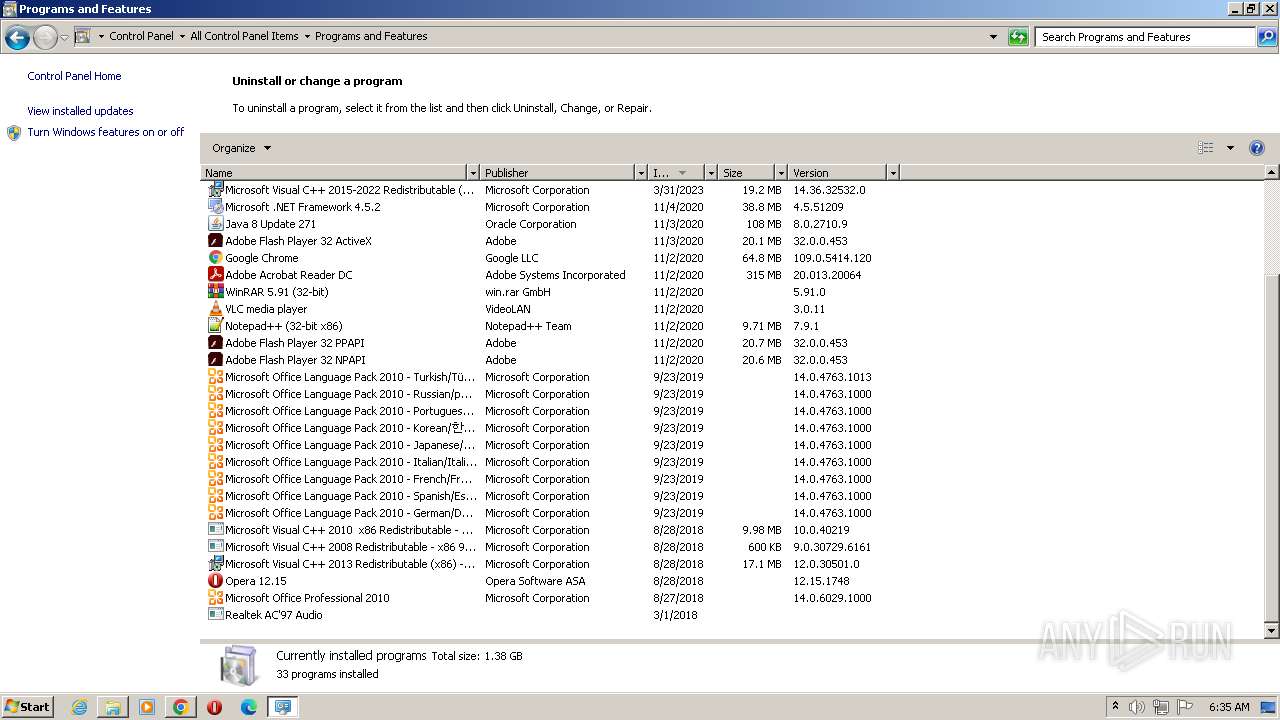Sort by the Version column header
The image size is (1280, 720).
(838, 173)
